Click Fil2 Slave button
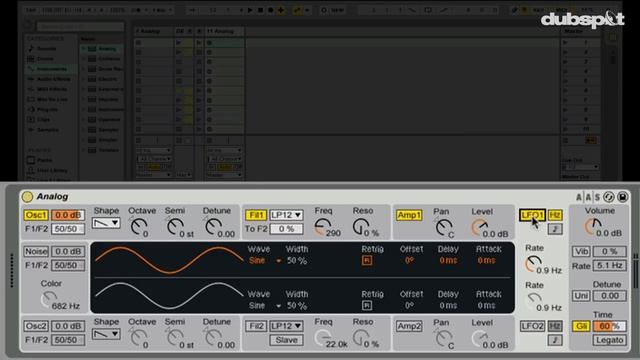640x360 pixels. pos(286,340)
